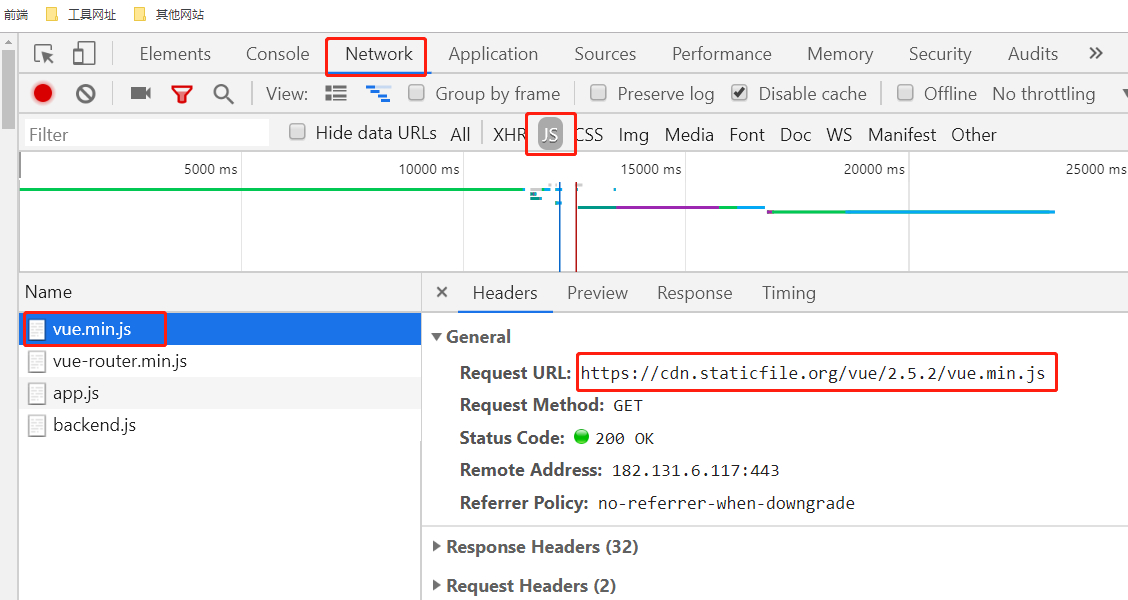View the Timing detail tab

(788, 293)
